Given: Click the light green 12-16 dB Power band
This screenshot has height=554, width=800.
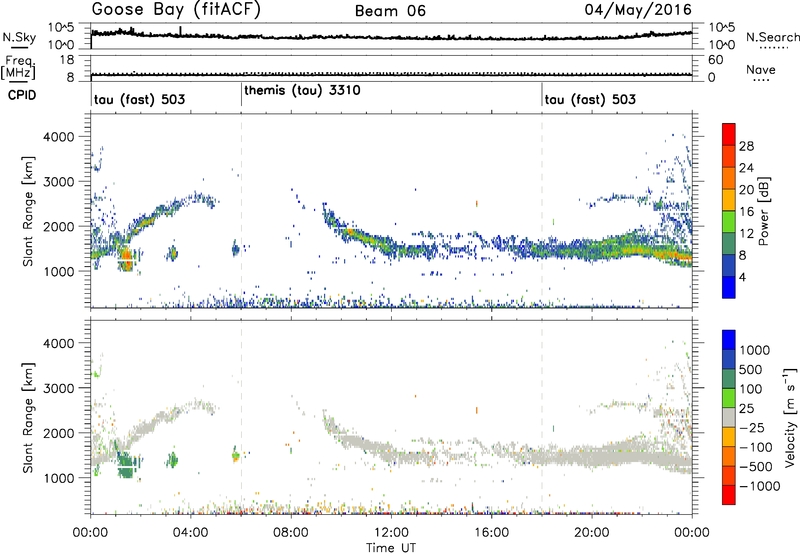Looking at the screenshot, I should (729, 222).
